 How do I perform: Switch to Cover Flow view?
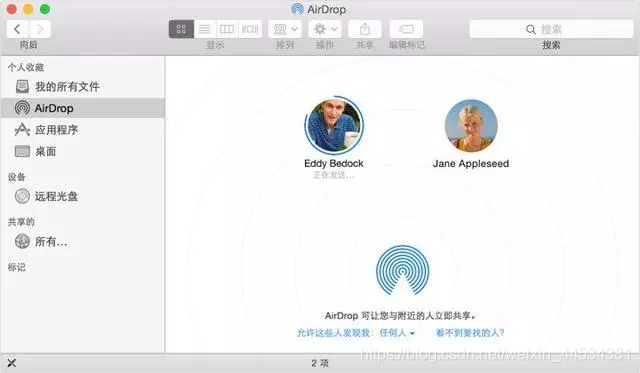coord(250,29)
